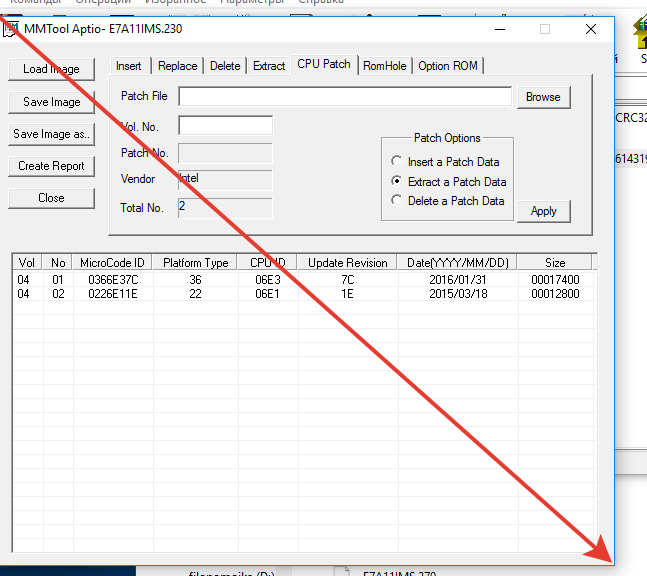Click platform type cell 22

click(195, 294)
